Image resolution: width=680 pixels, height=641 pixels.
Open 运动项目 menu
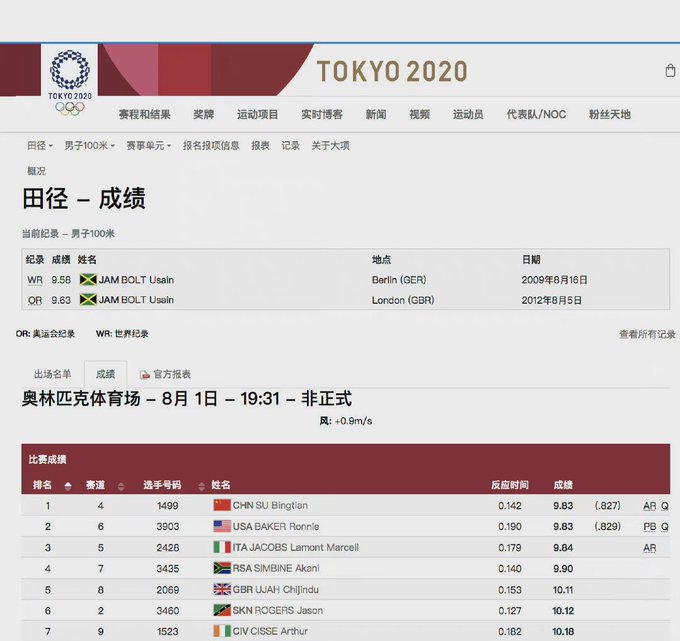258,114
